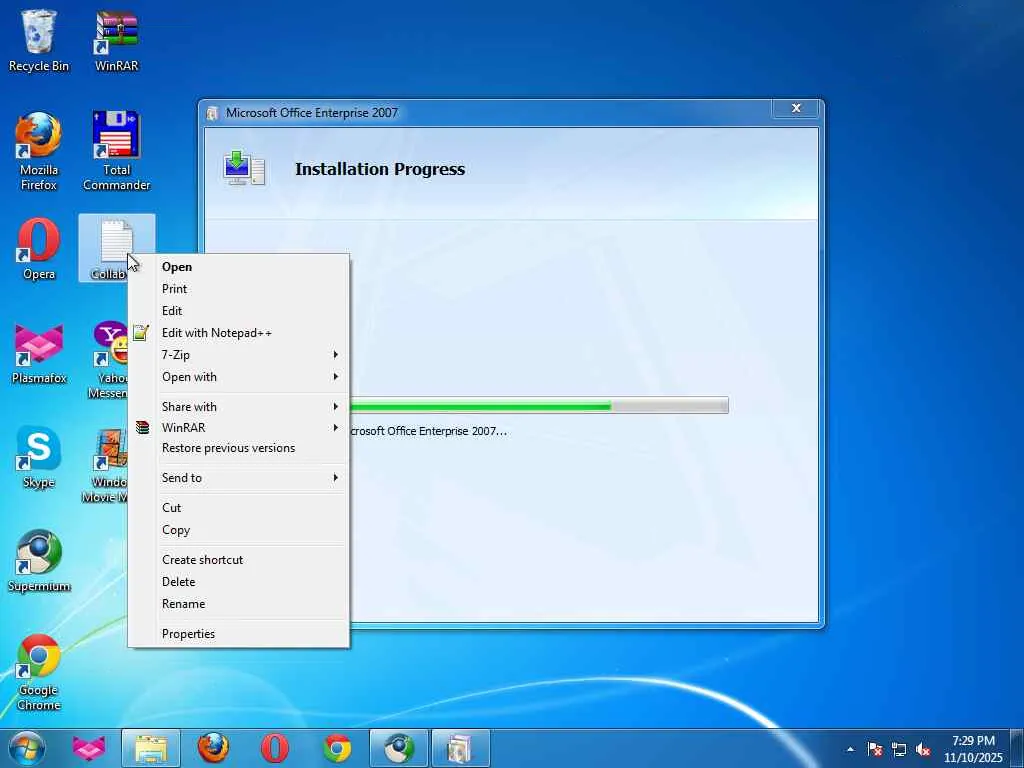Select the Opera desktop shortcut
Screen dimensions: 1024x768
coord(39,249)
